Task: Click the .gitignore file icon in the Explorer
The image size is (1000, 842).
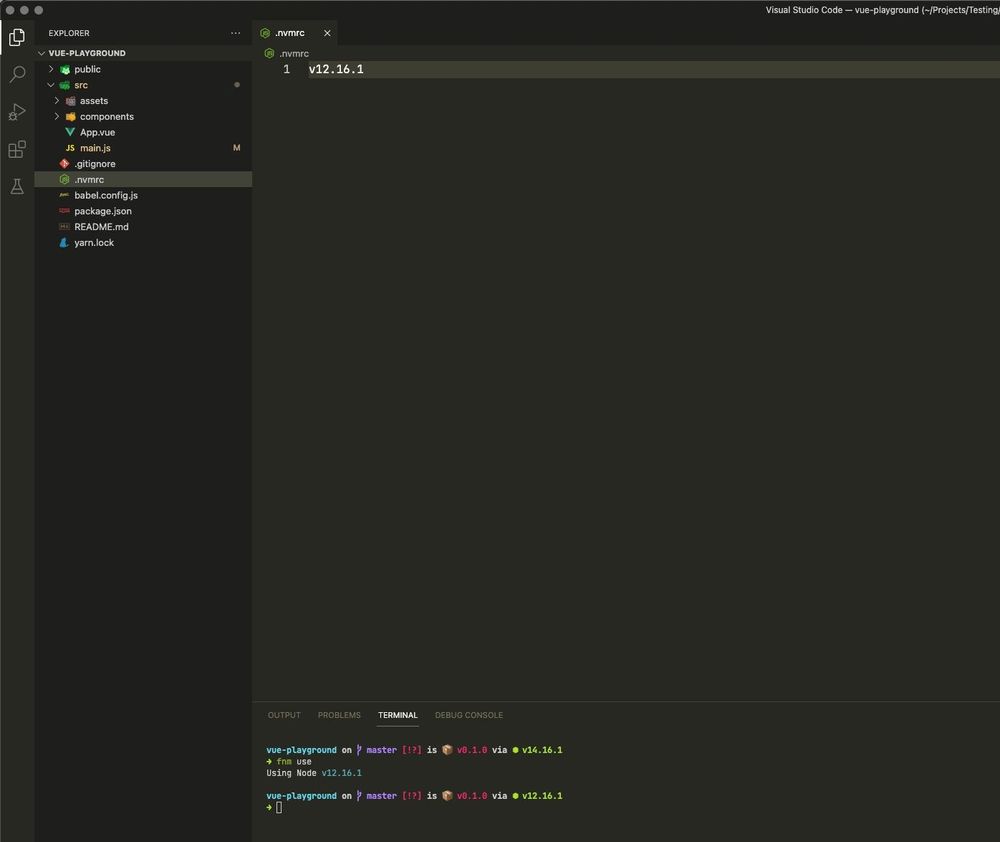Action: [x=64, y=163]
